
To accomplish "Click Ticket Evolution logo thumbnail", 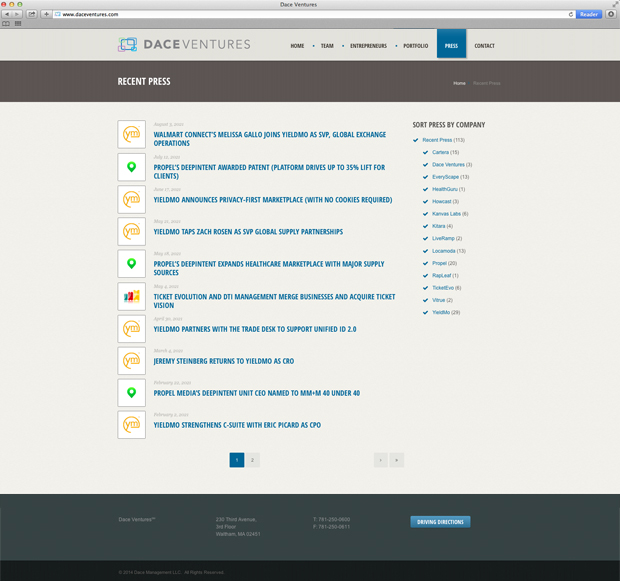I will (x=132, y=296).
